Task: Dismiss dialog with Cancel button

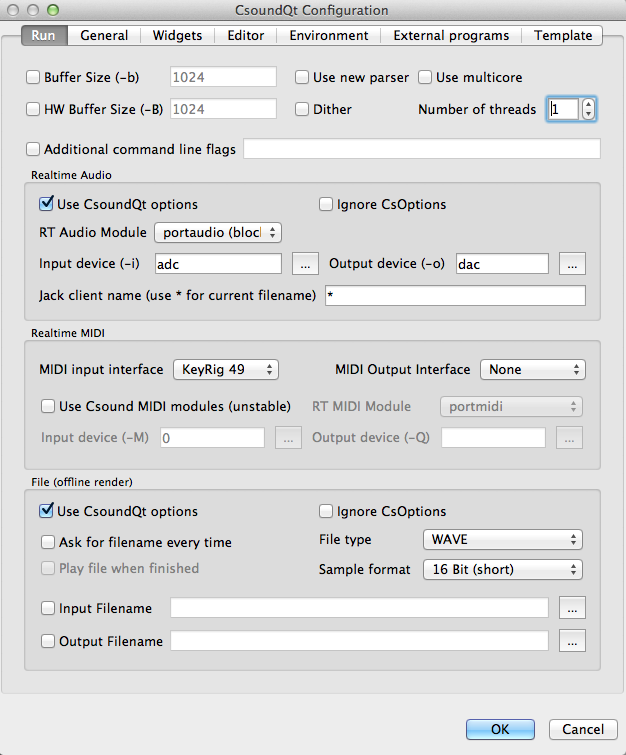Action: tap(583, 729)
